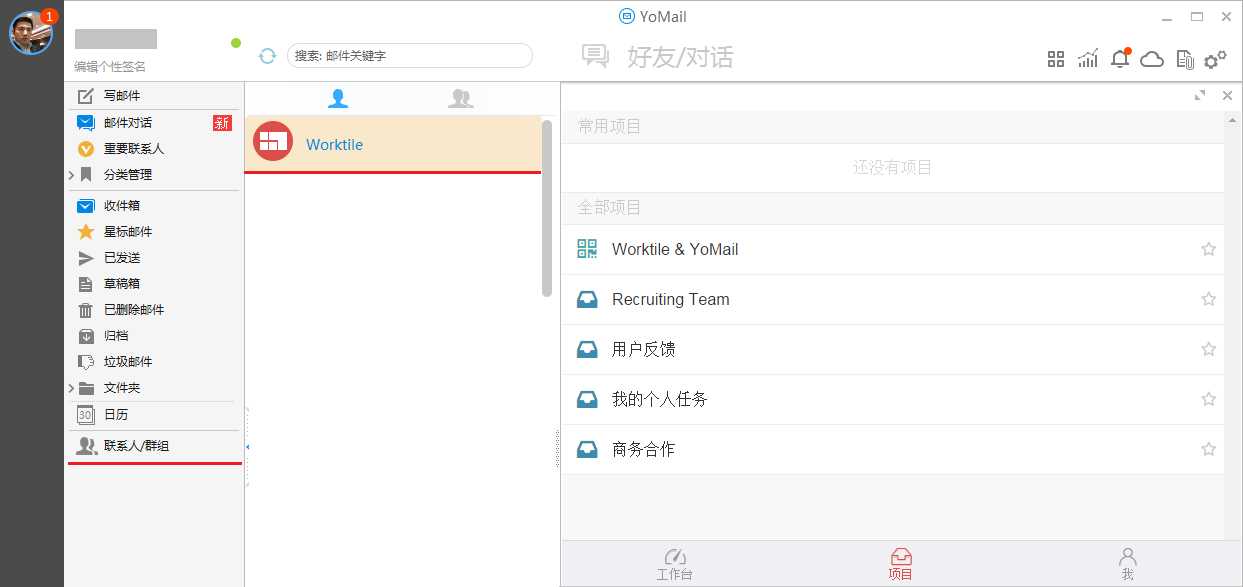
Task: Collapse the sidebar with splitter arrow
Action: pyautogui.click(x=247, y=446)
